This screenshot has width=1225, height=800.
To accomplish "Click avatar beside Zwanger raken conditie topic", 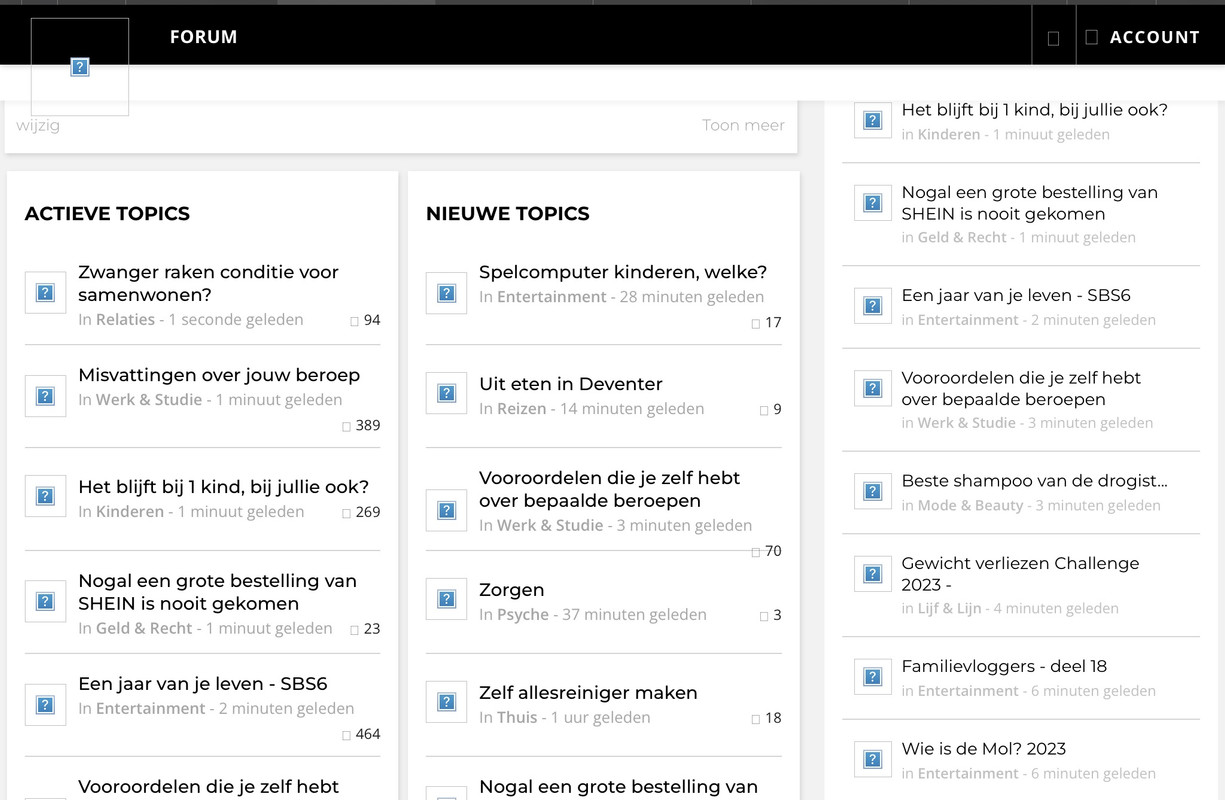I will click(x=45, y=293).
